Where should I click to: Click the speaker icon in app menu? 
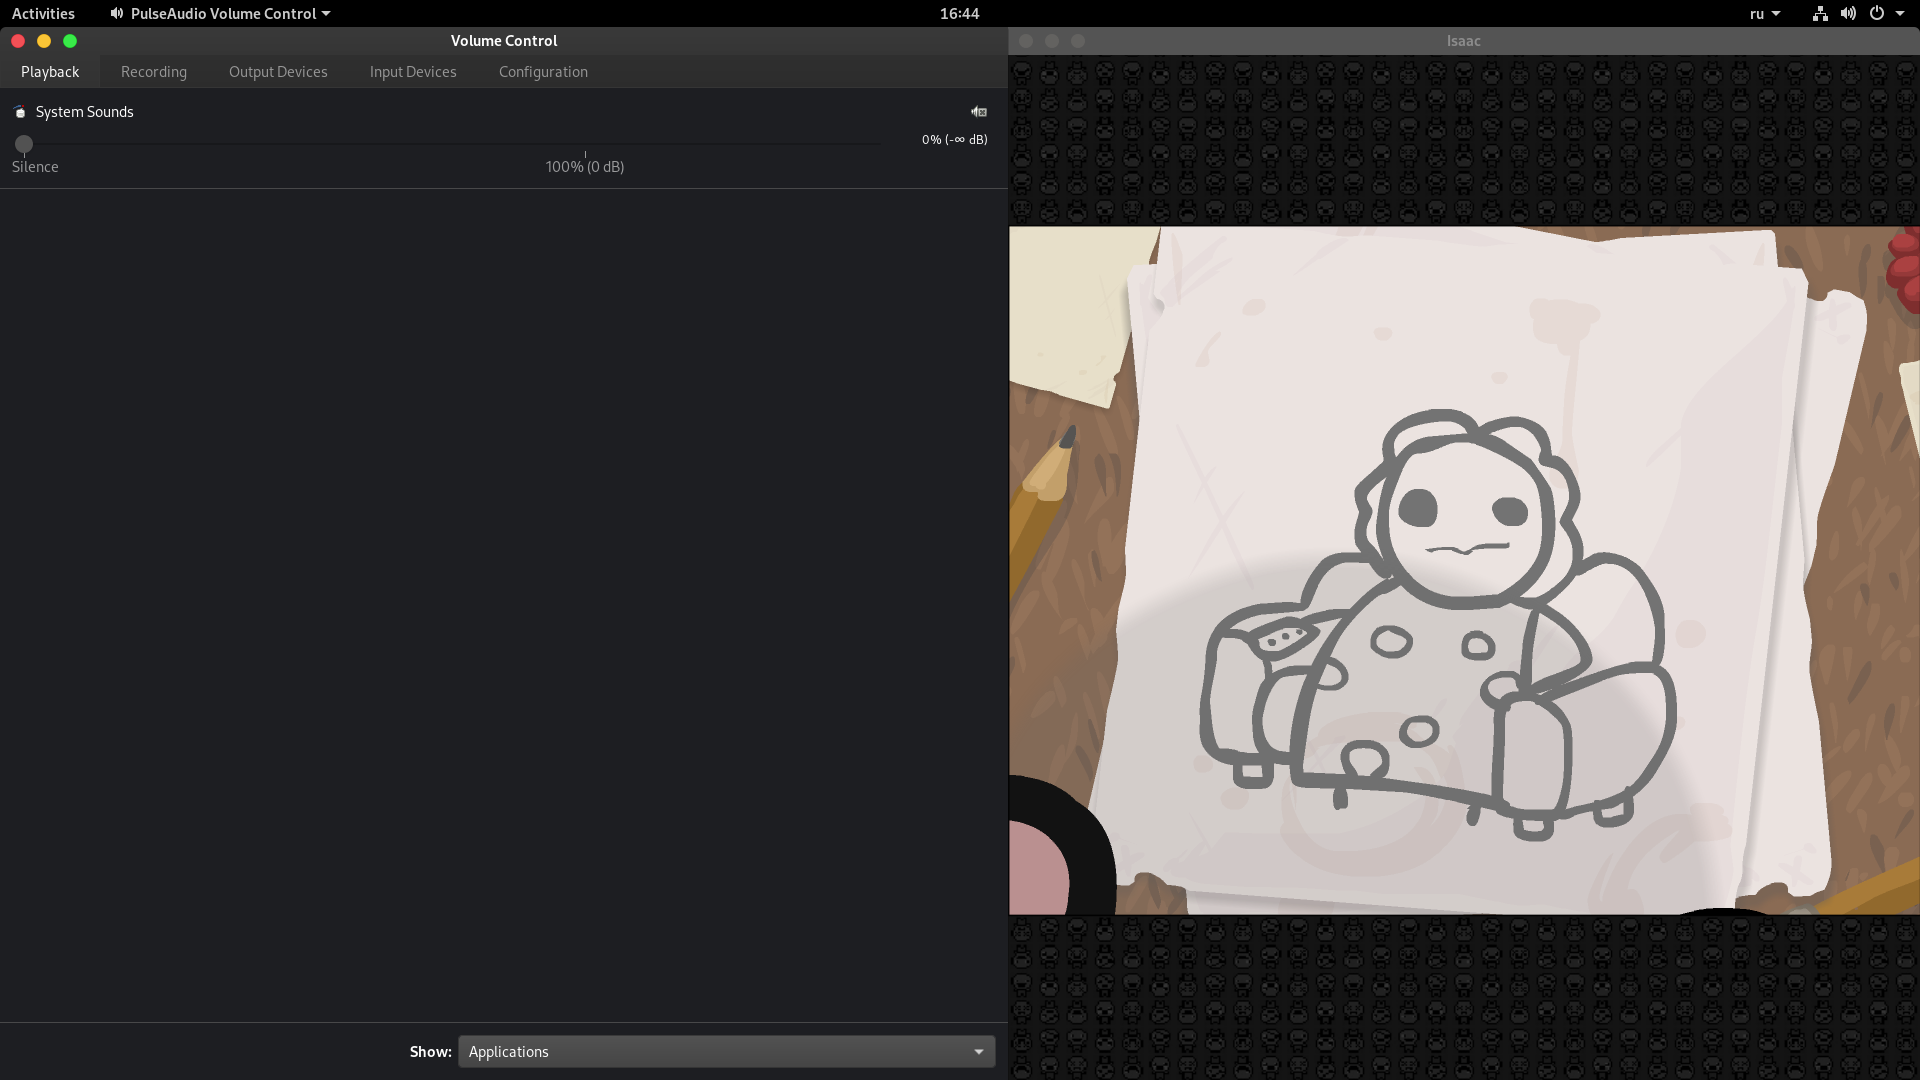click(x=117, y=13)
